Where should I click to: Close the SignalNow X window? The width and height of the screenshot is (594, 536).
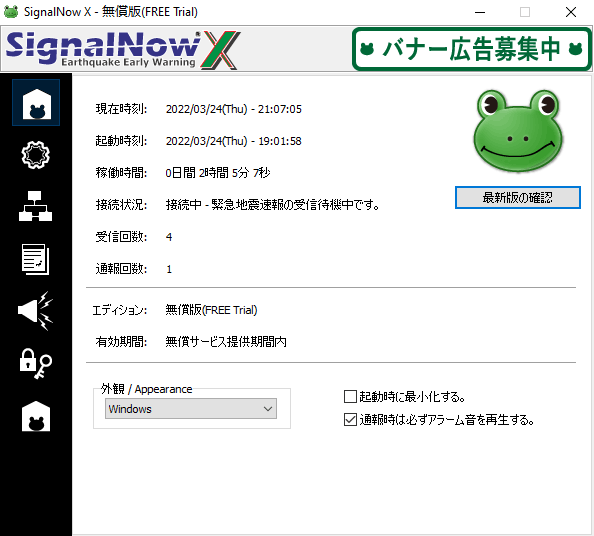571,12
